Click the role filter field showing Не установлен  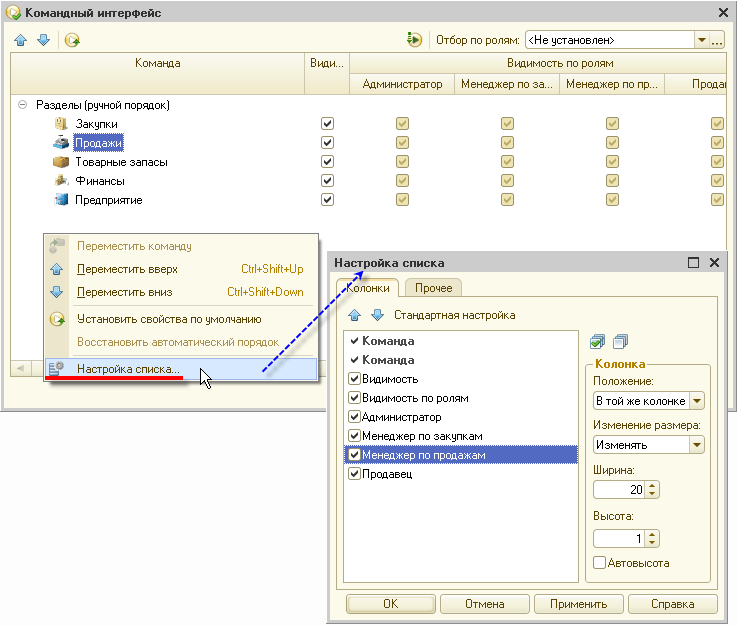pos(610,40)
